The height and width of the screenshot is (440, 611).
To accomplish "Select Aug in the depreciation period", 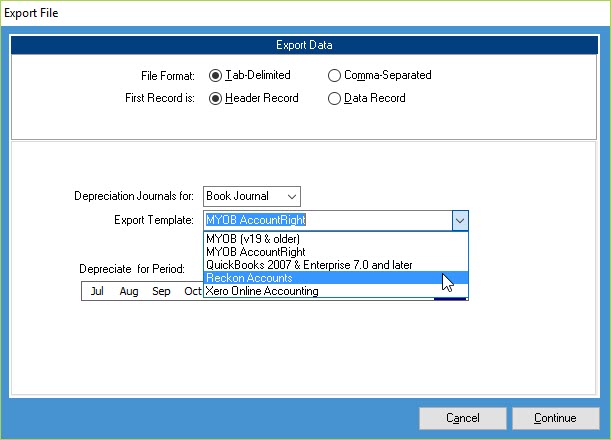I will coord(129,291).
